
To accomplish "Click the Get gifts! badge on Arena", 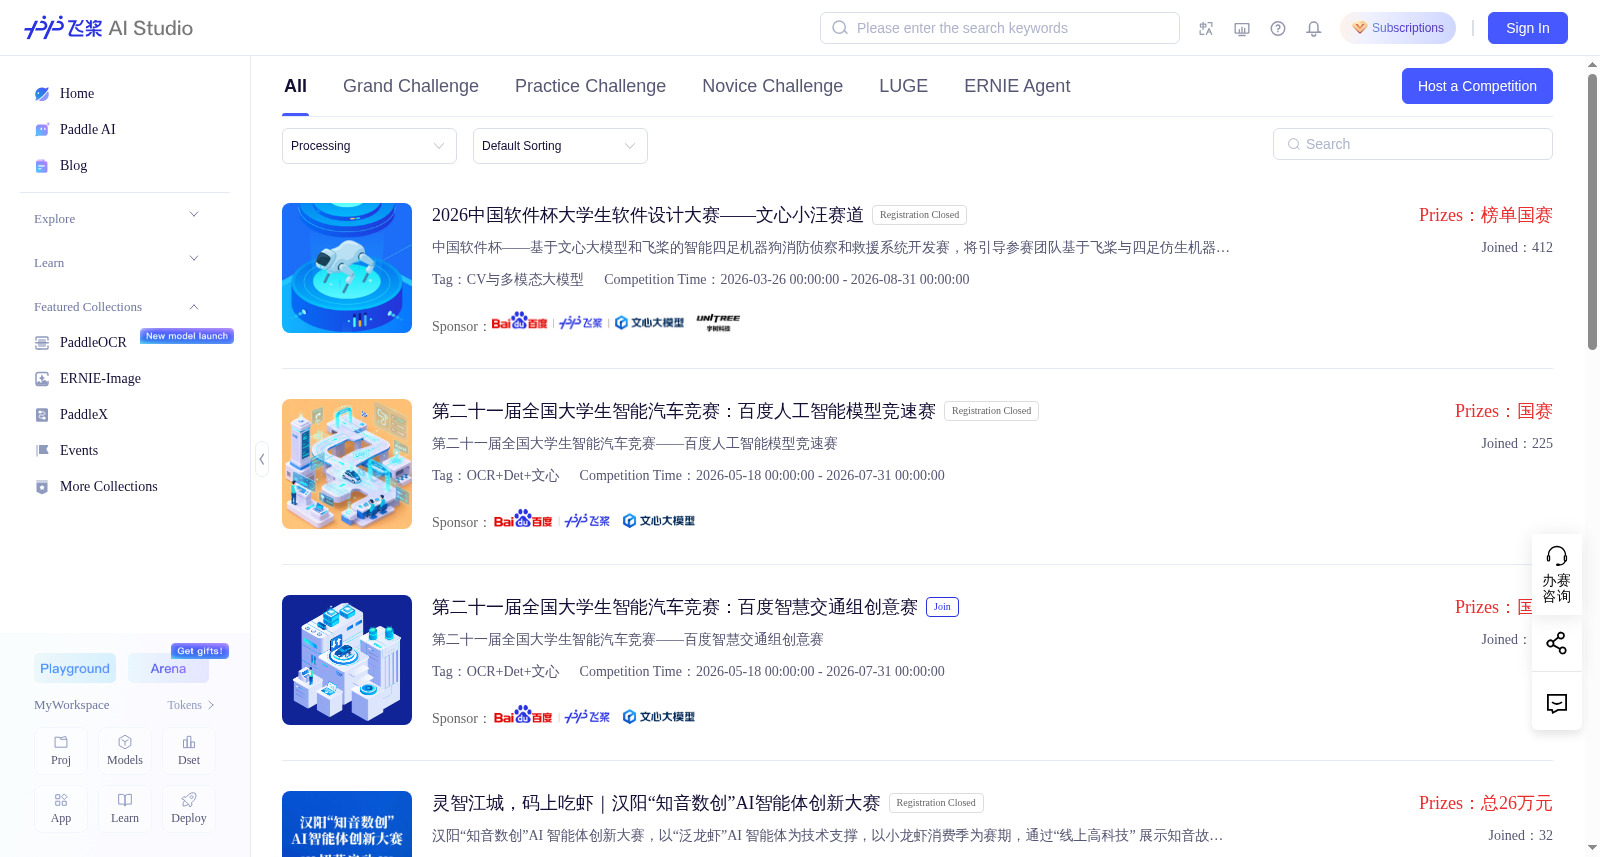I will point(200,651).
